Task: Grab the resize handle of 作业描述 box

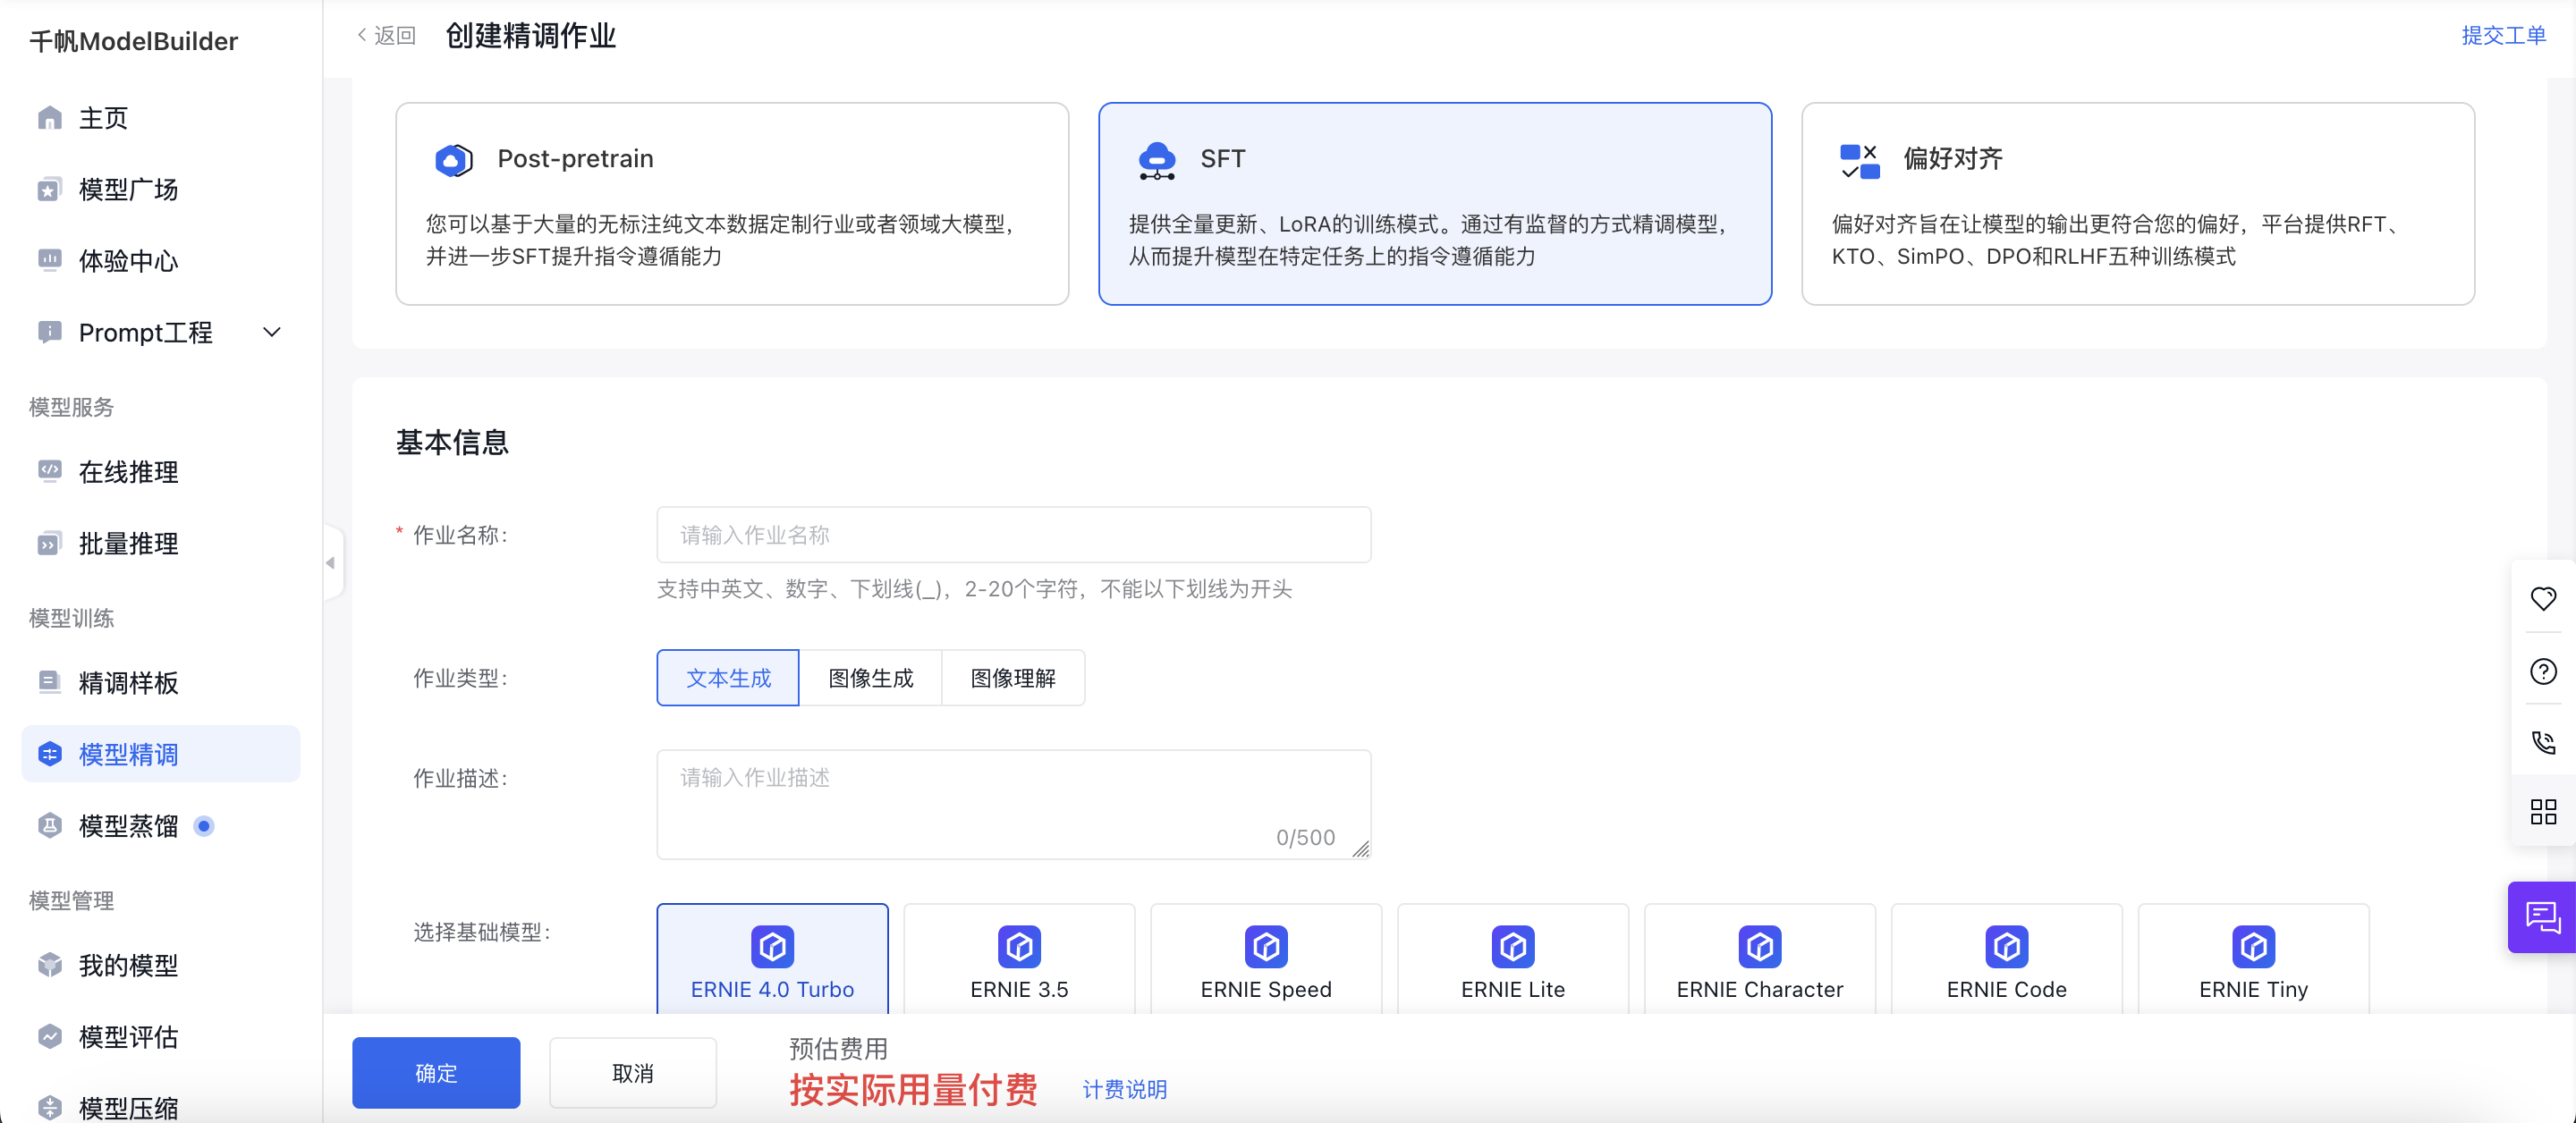Action: pos(1360,848)
